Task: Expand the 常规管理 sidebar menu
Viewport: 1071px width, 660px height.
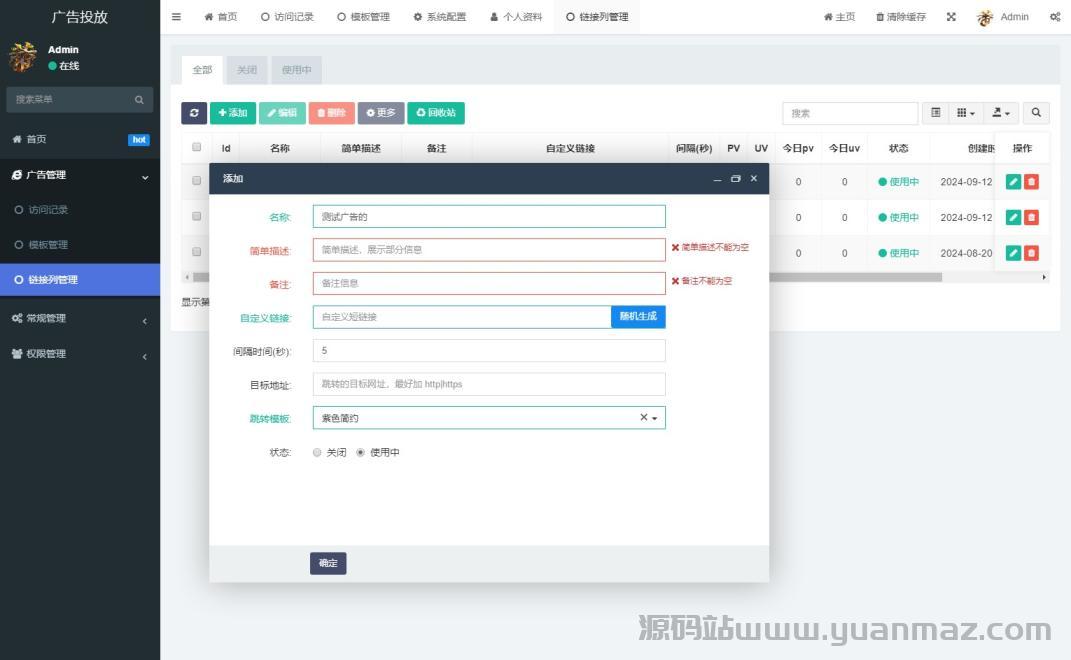Action: tap(80, 318)
